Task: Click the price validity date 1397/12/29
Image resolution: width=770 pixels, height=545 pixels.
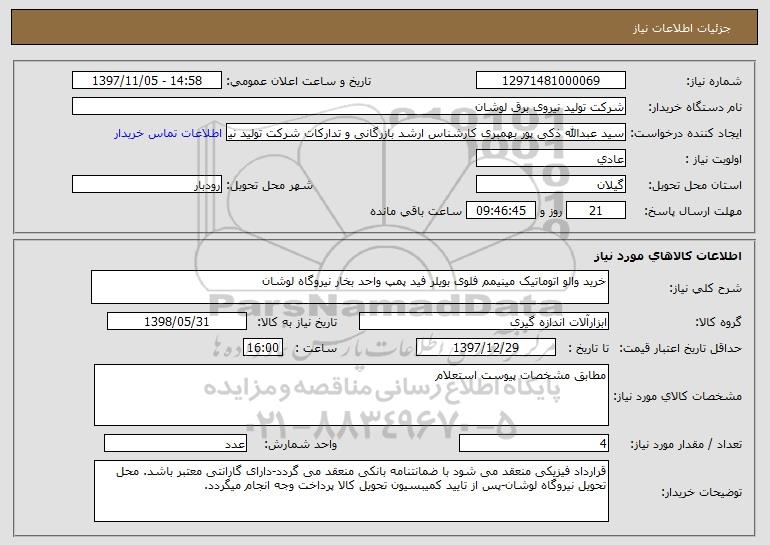Action: (x=486, y=348)
